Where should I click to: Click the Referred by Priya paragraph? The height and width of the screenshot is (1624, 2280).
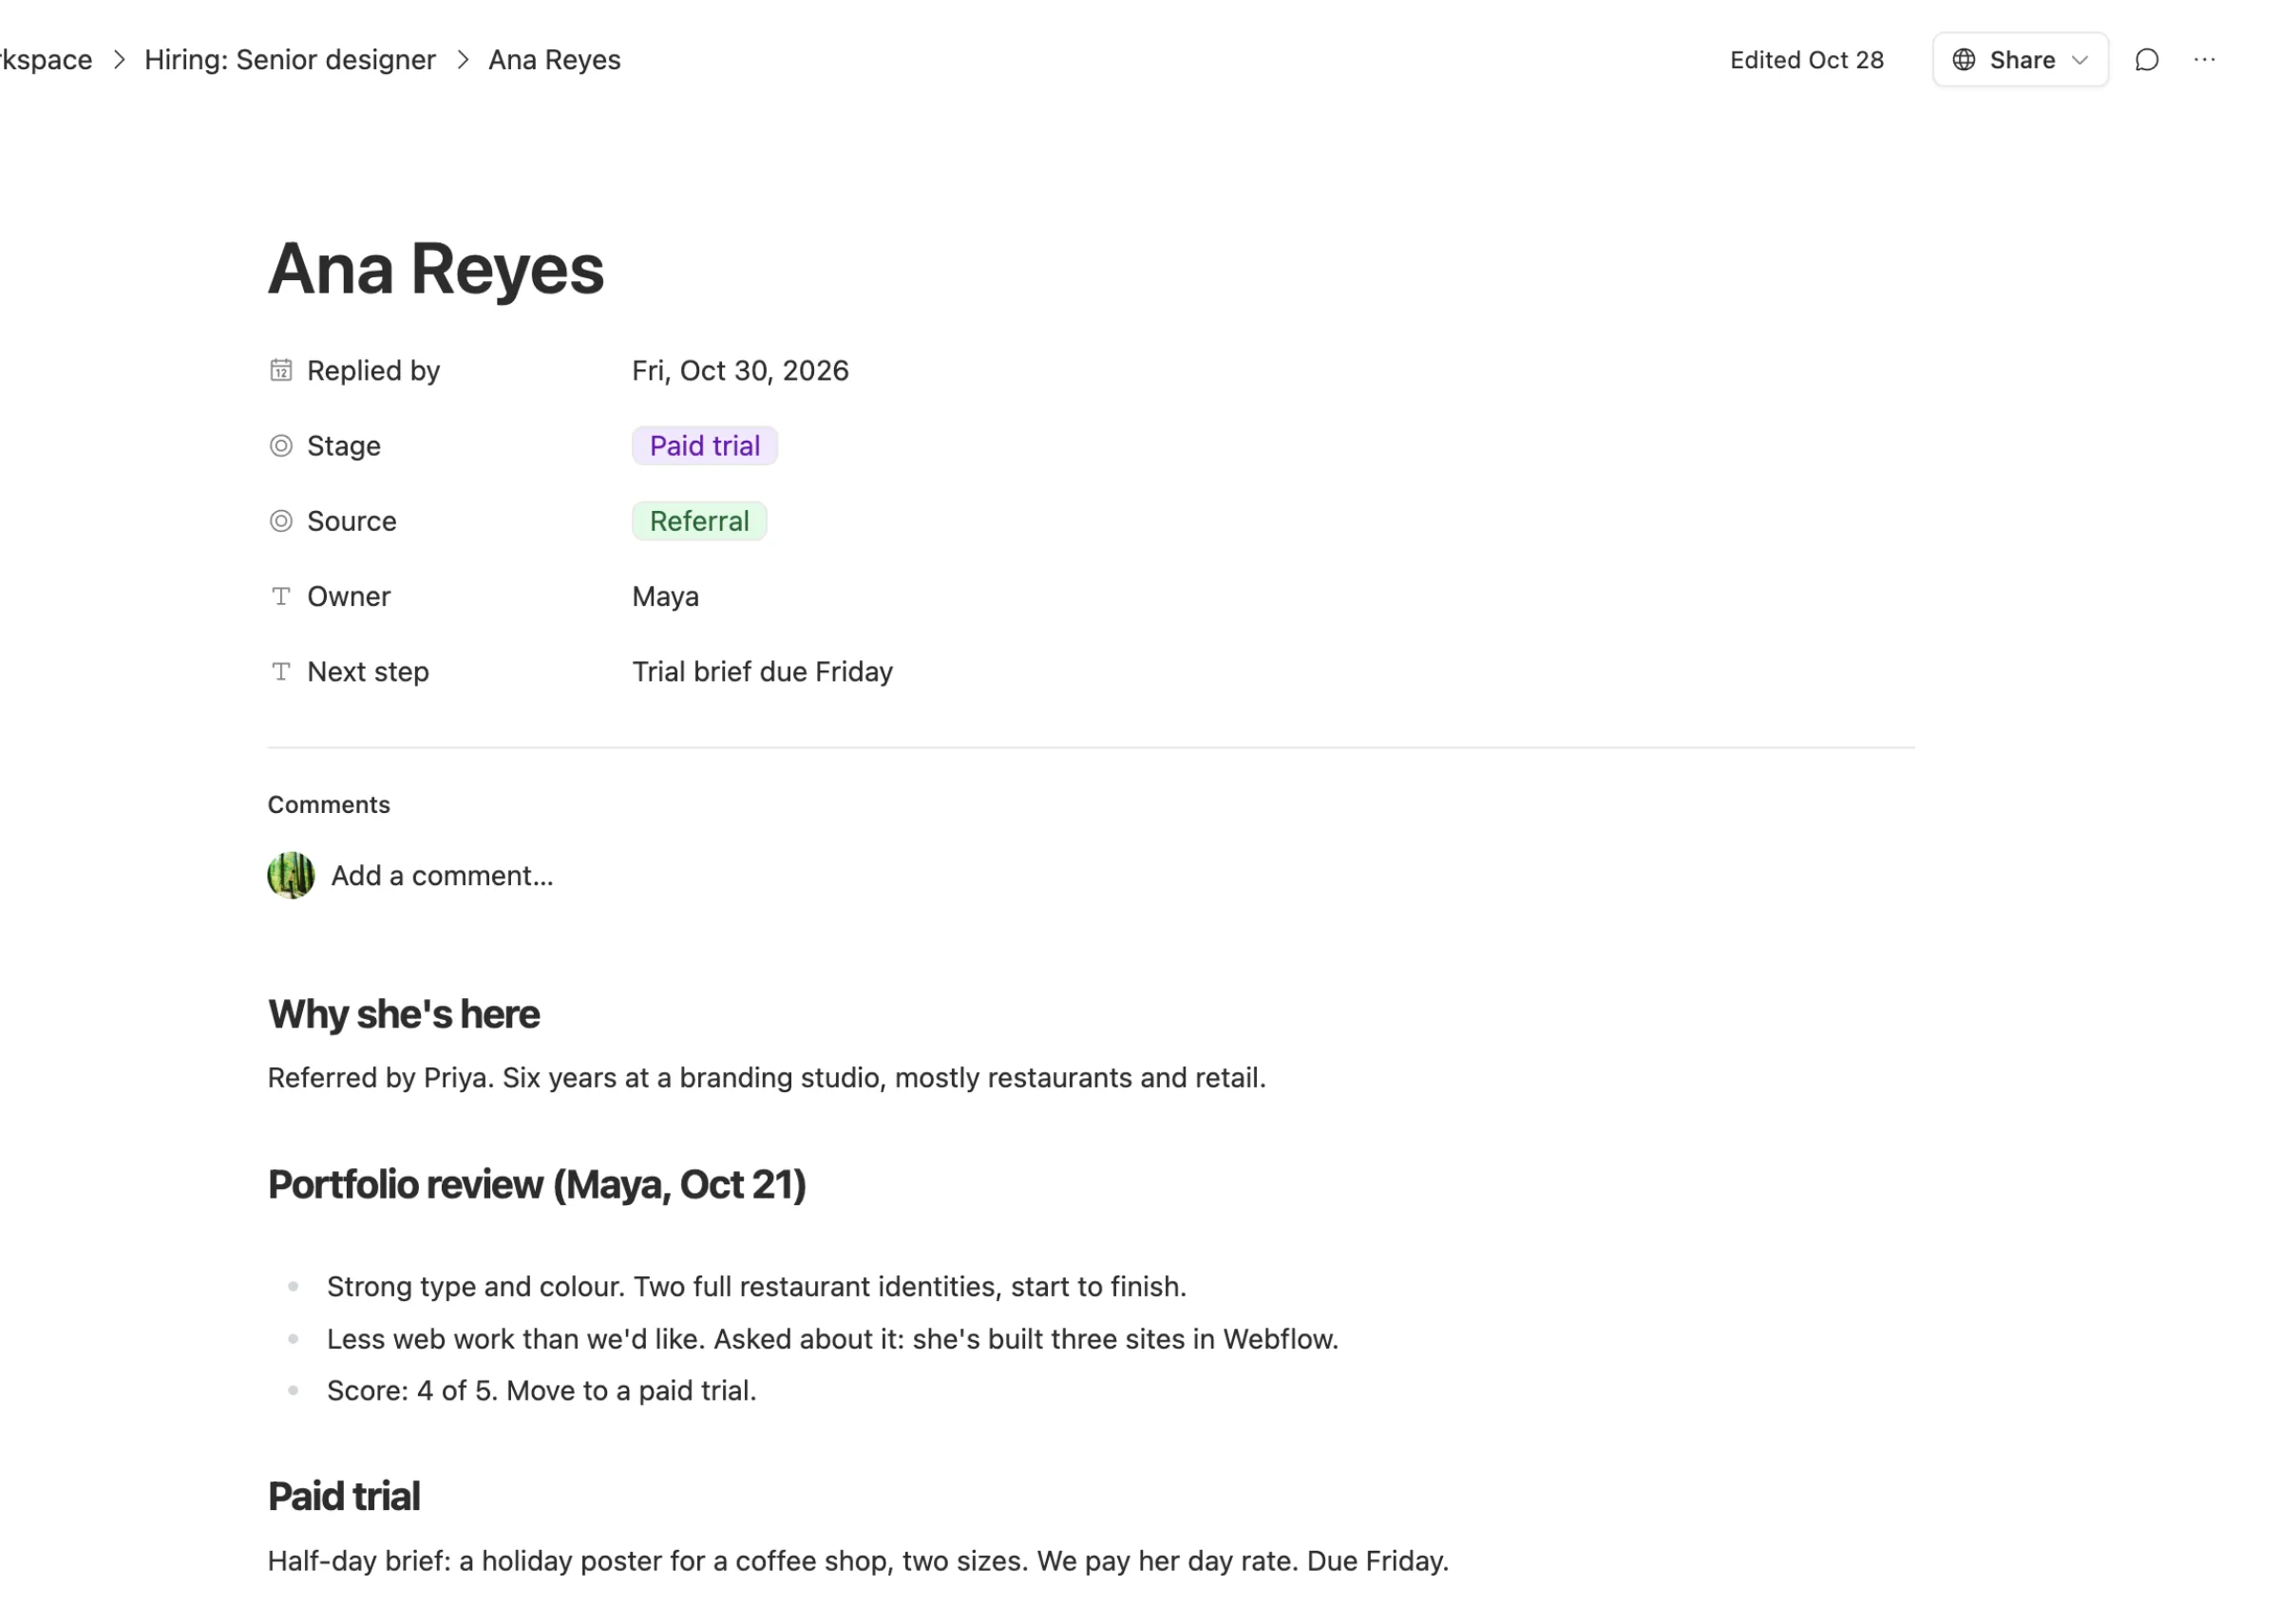[767, 1078]
